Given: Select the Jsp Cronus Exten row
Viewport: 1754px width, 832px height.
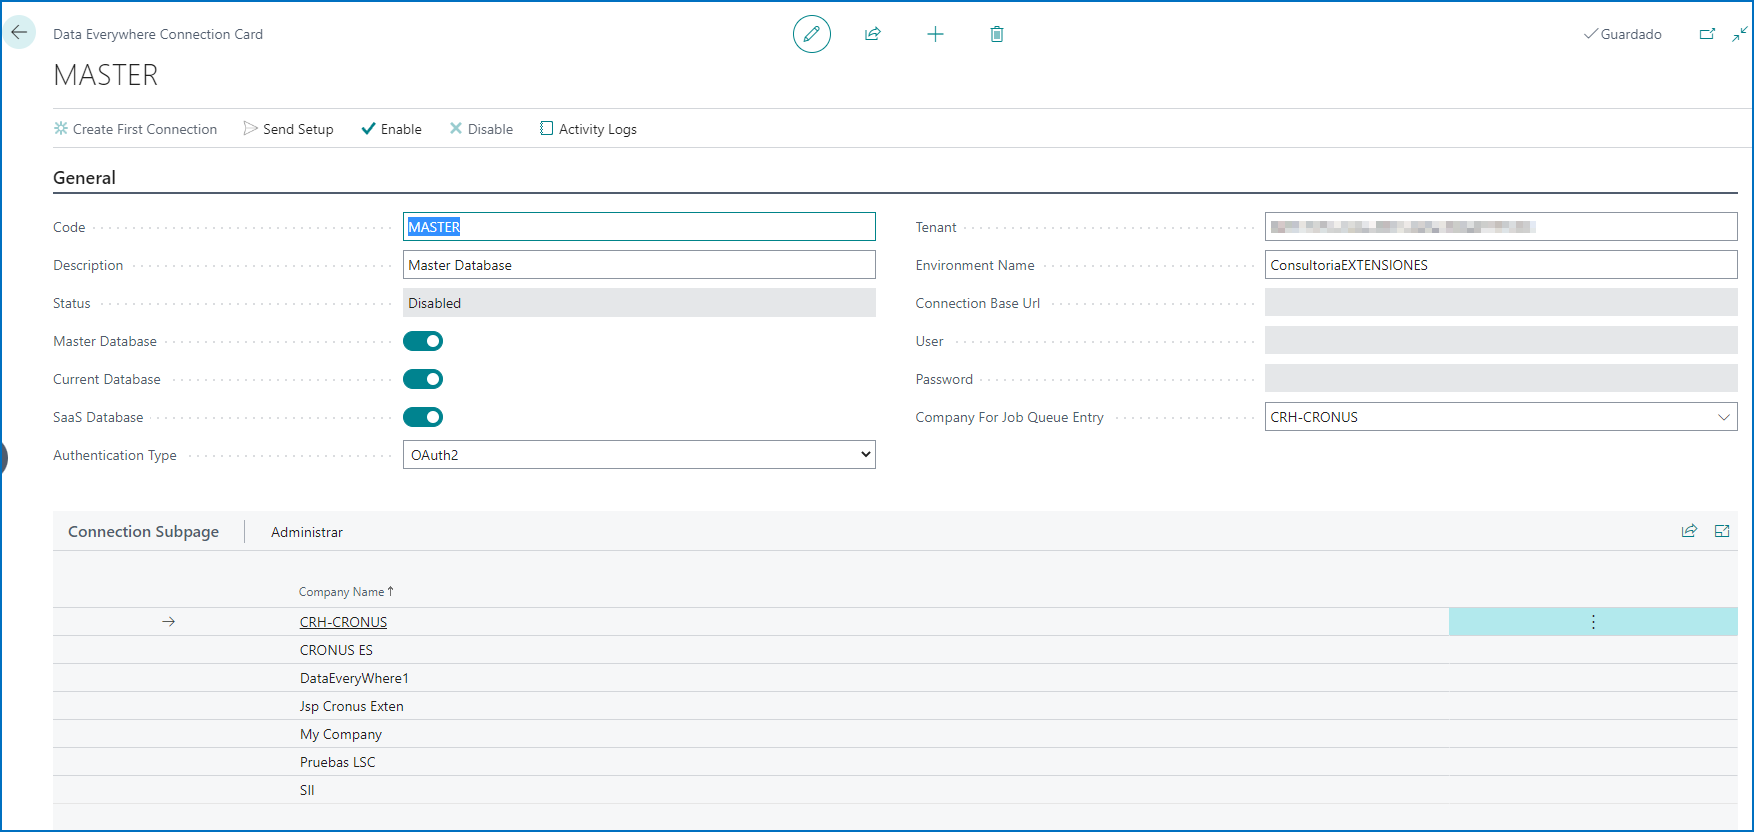Looking at the screenshot, I should click(x=895, y=706).
